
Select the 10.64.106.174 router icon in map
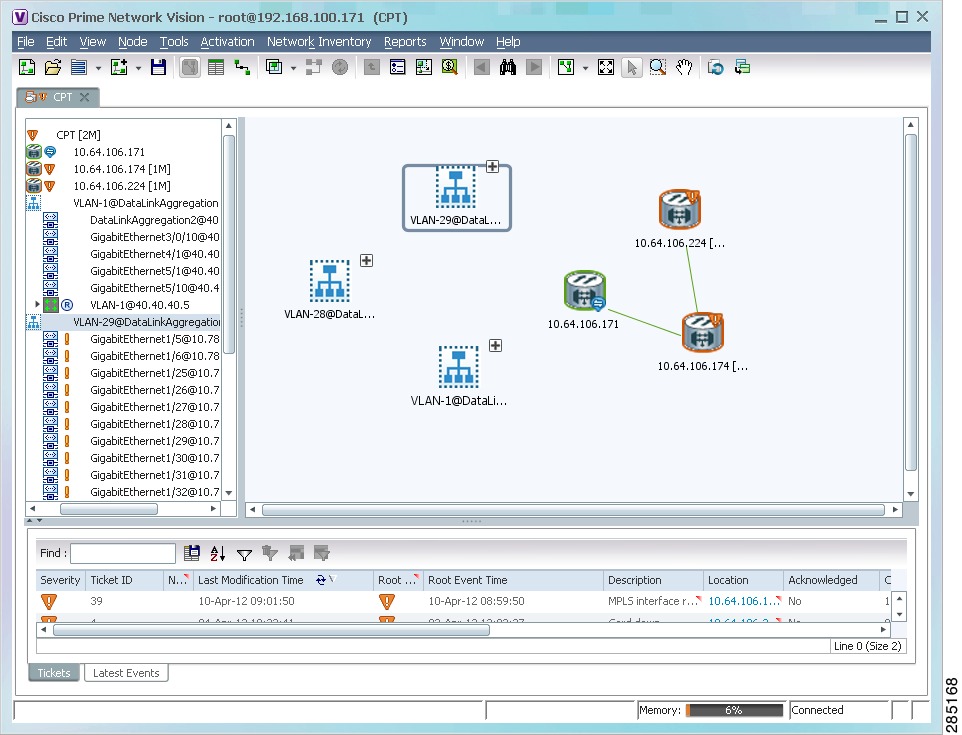click(702, 332)
